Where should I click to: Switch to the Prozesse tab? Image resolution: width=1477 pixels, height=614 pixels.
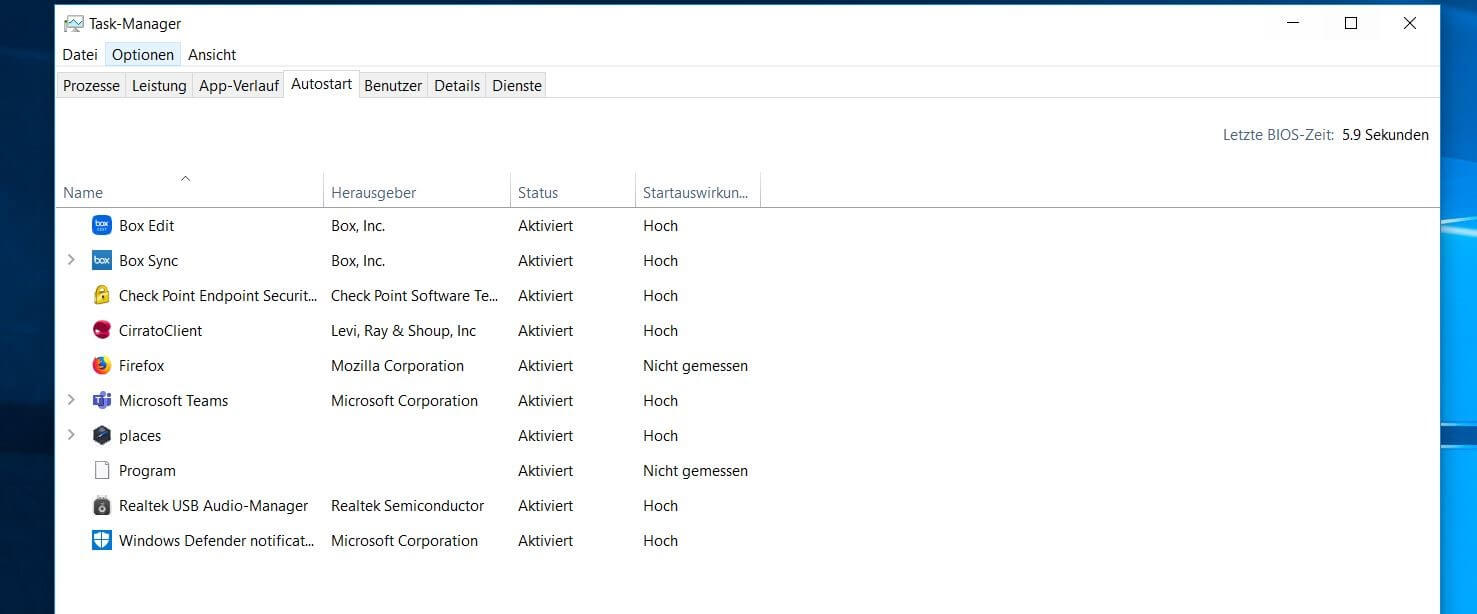click(91, 85)
